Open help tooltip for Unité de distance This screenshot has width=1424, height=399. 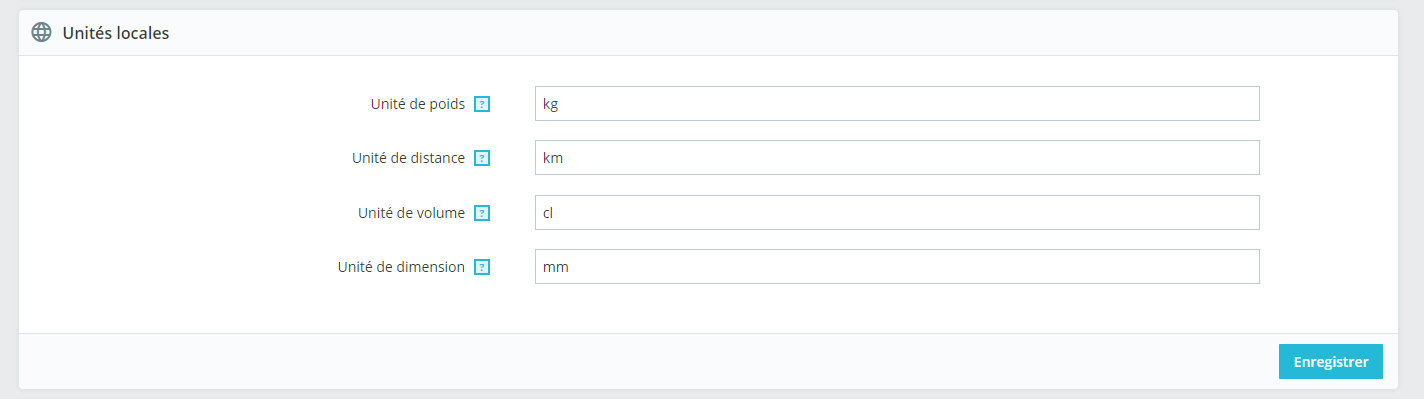coord(482,158)
